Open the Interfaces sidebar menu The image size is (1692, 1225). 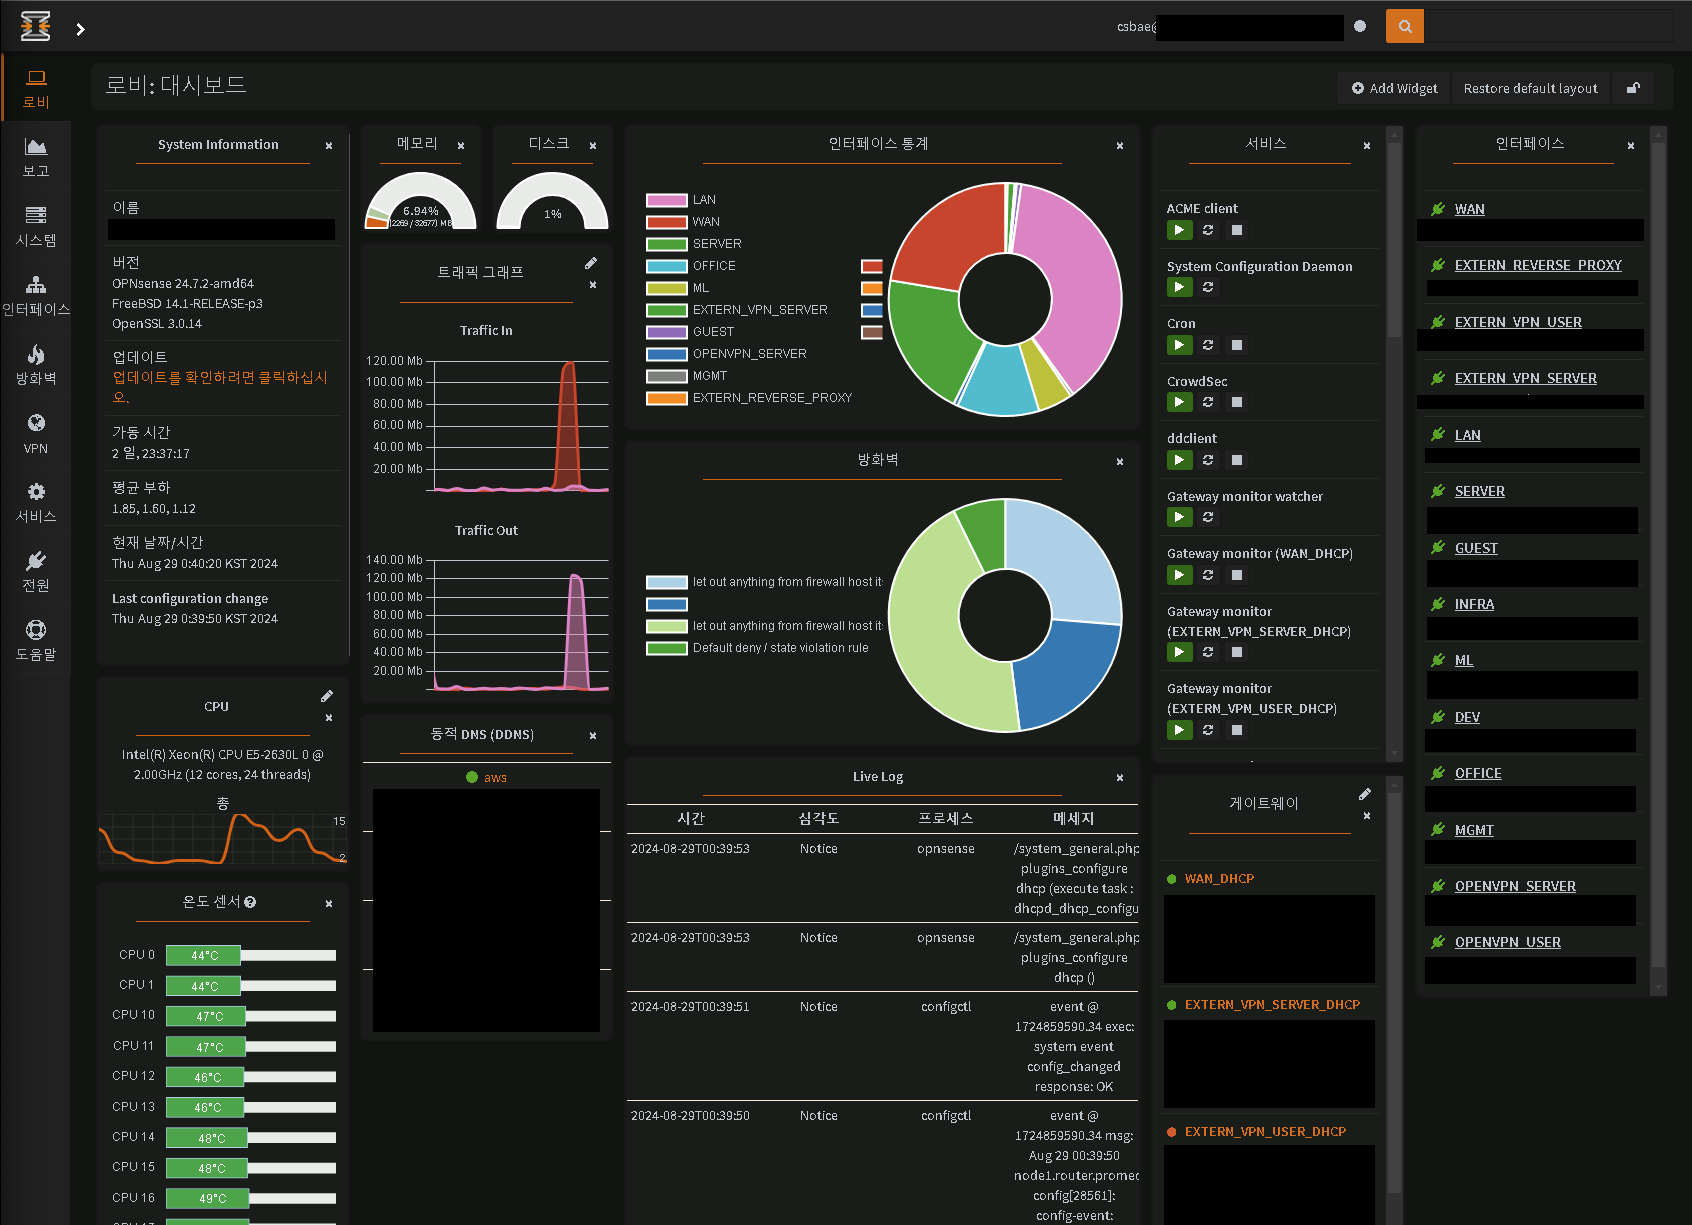[x=36, y=295]
